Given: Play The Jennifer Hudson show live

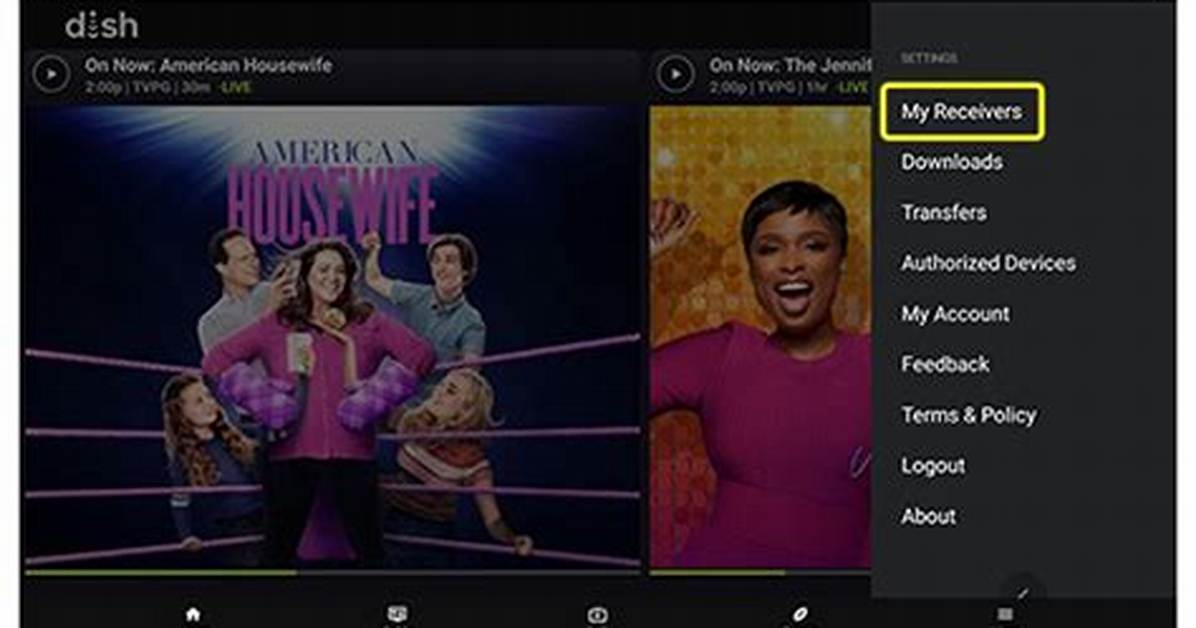Looking at the screenshot, I should pyautogui.click(x=675, y=75).
